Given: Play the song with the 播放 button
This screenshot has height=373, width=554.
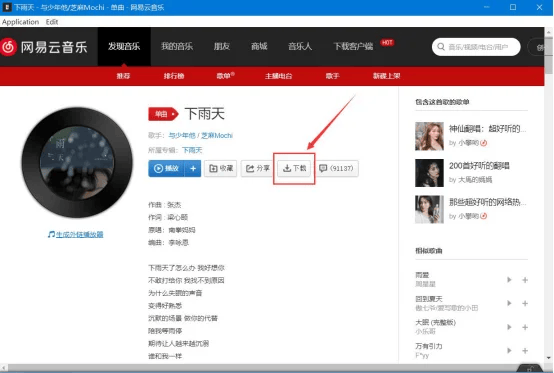Looking at the screenshot, I should point(166,168).
